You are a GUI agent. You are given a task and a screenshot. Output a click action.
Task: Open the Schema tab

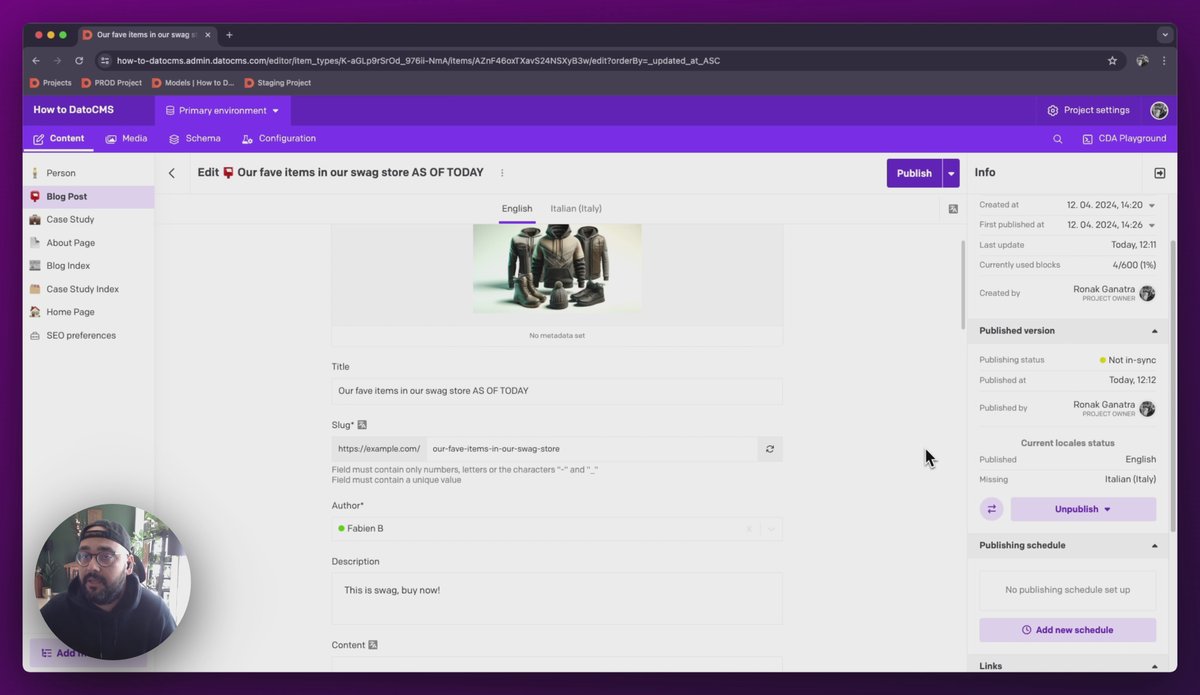[x=195, y=139]
